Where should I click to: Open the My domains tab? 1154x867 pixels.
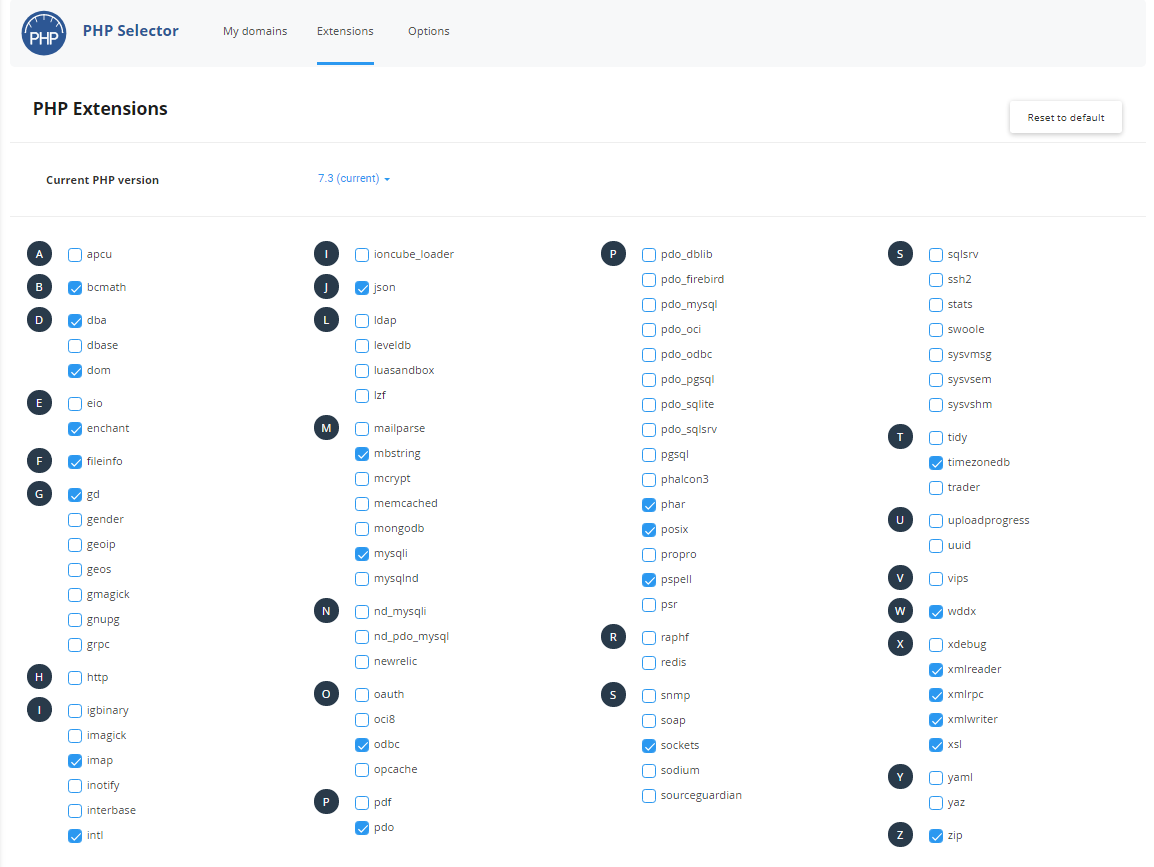(x=255, y=31)
